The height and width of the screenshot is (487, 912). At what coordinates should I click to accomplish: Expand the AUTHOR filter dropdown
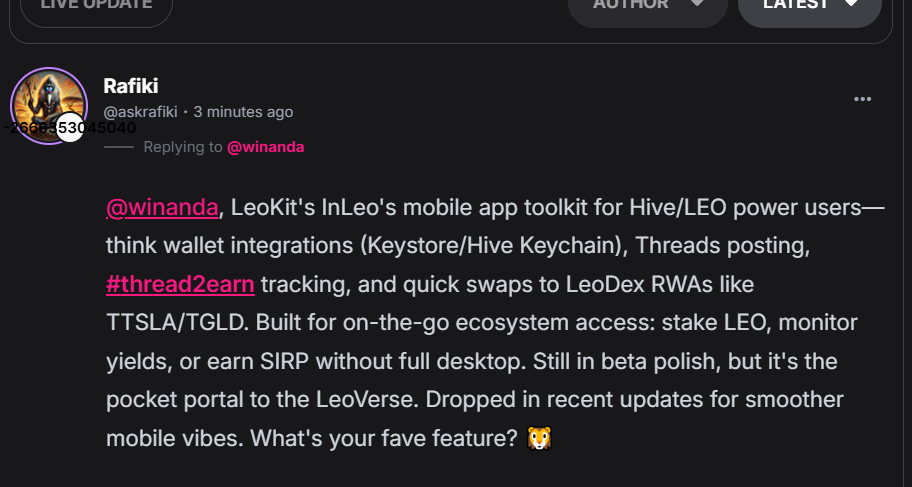tap(646, 5)
